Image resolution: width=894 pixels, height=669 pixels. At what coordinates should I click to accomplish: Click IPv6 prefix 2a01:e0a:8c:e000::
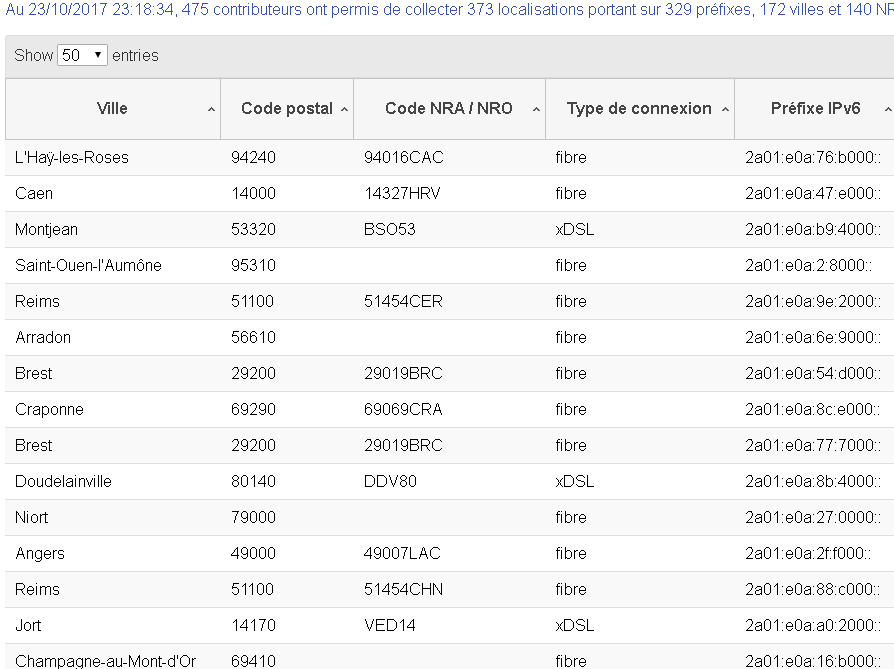pos(813,409)
